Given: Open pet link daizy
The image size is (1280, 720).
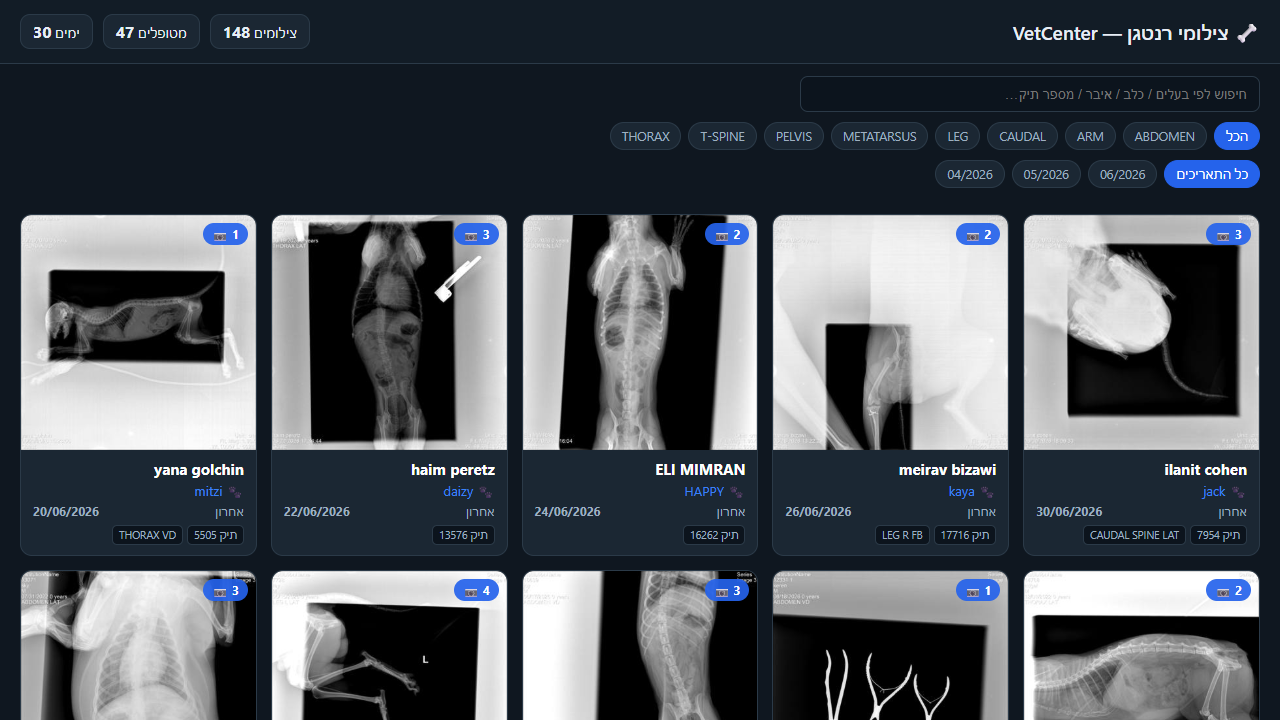Looking at the screenshot, I should (458, 492).
